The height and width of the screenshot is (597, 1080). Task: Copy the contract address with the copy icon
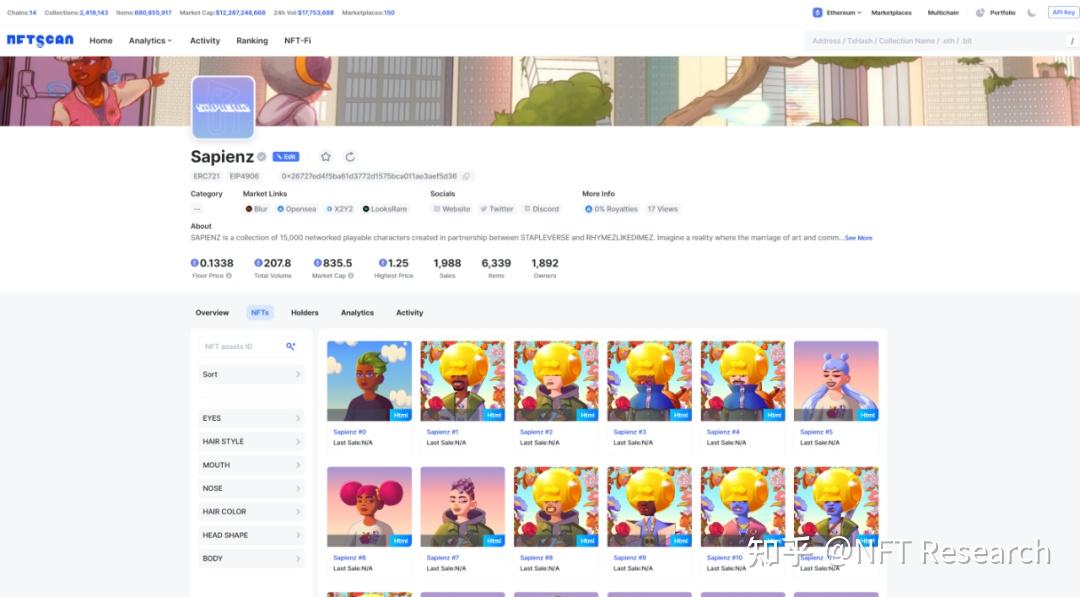[466, 176]
